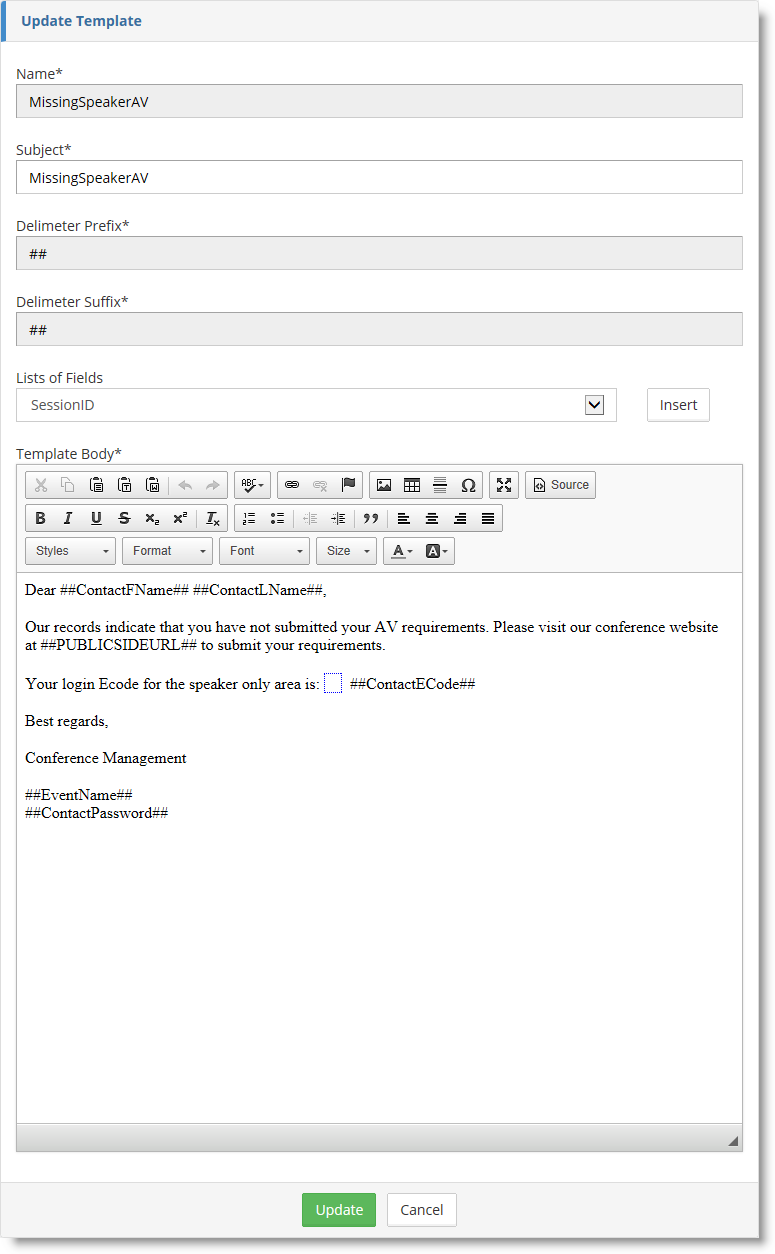Open the text color picker

pyautogui.click(x=402, y=551)
